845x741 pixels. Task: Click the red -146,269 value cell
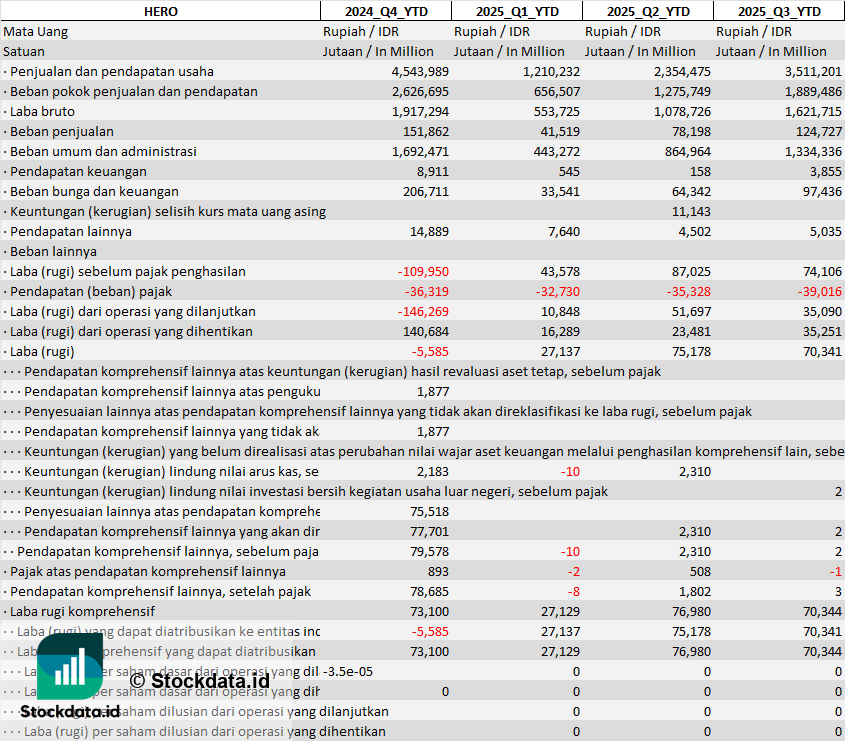pos(423,311)
